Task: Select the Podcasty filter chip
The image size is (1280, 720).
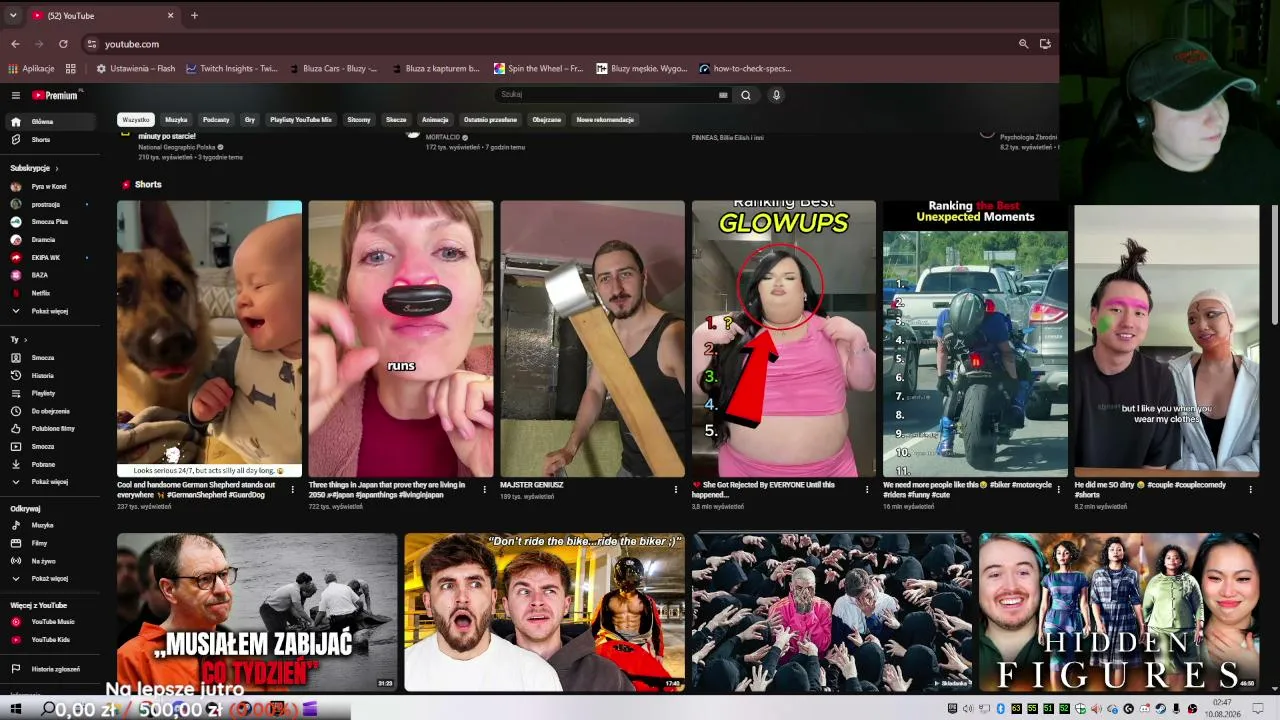Action: point(216,120)
